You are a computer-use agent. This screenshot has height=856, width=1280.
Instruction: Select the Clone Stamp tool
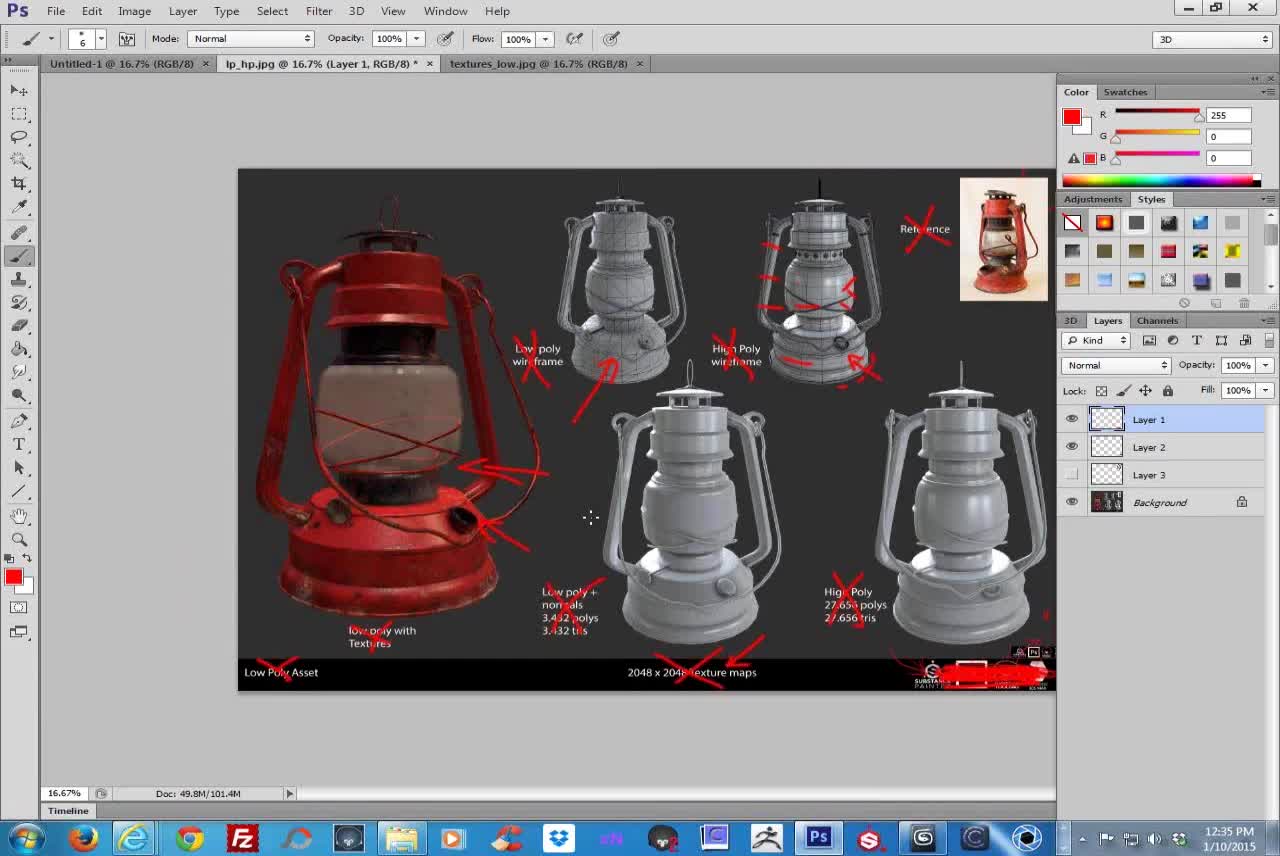[x=19, y=279]
